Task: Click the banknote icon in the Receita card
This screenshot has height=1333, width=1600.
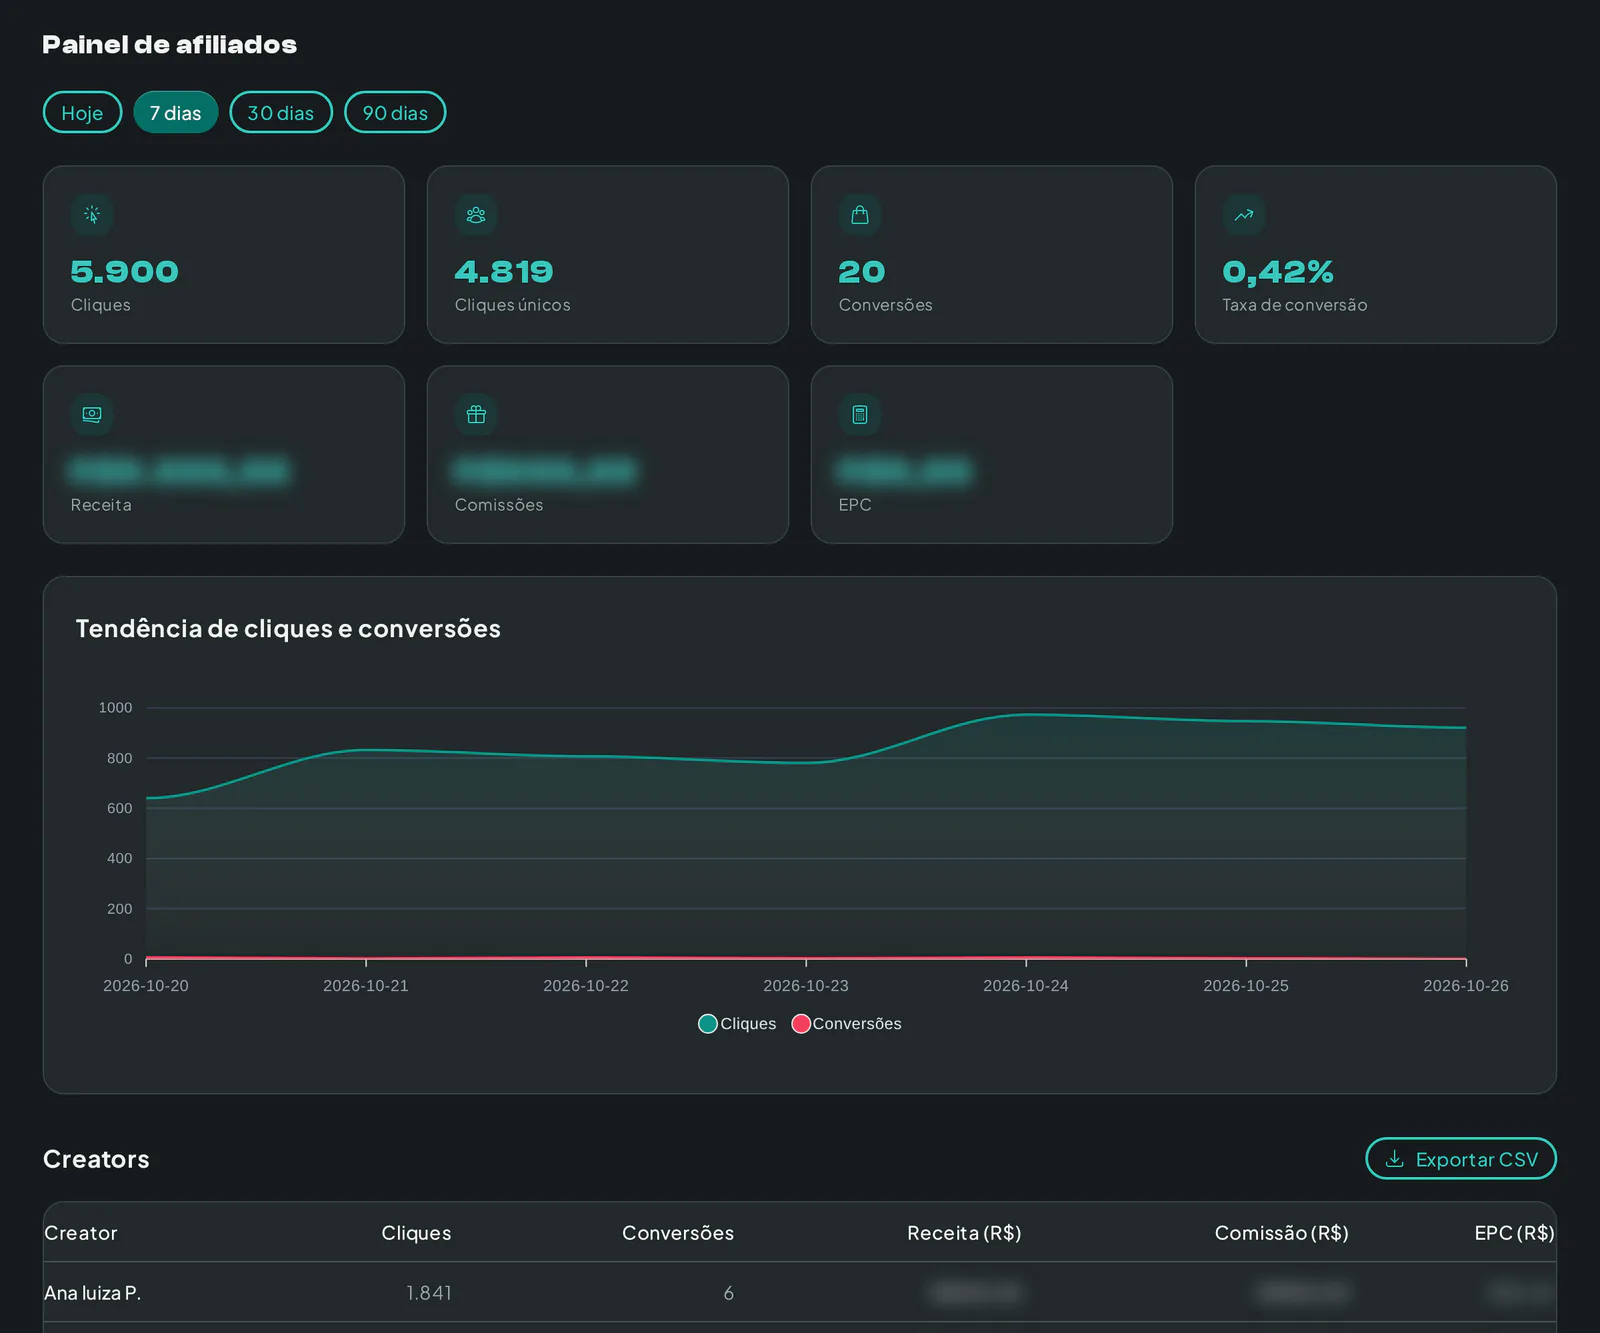Action: click(92, 415)
